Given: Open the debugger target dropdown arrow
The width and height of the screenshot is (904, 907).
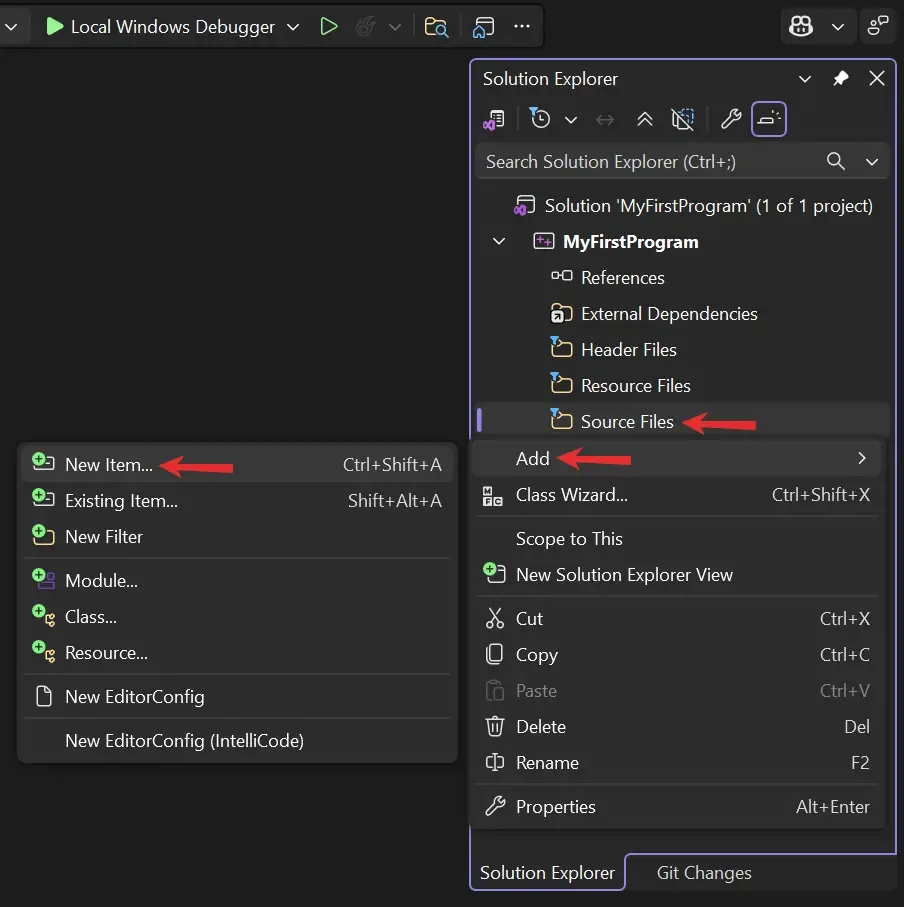Looking at the screenshot, I should pyautogui.click(x=293, y=27).
